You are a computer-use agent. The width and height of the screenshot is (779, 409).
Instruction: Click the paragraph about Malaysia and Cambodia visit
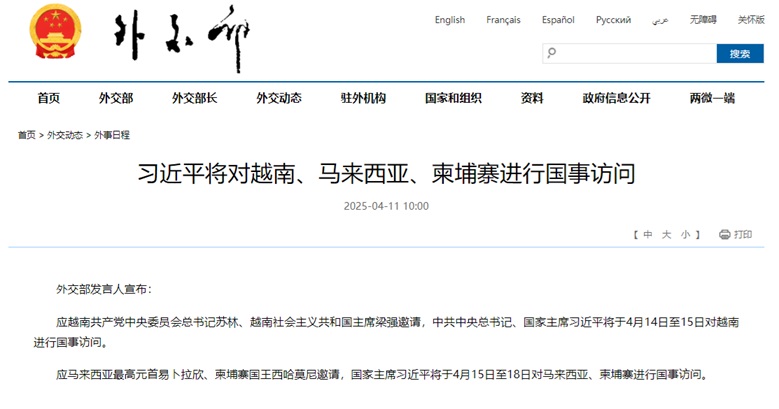pyautogui.click(x=382, y=374)
